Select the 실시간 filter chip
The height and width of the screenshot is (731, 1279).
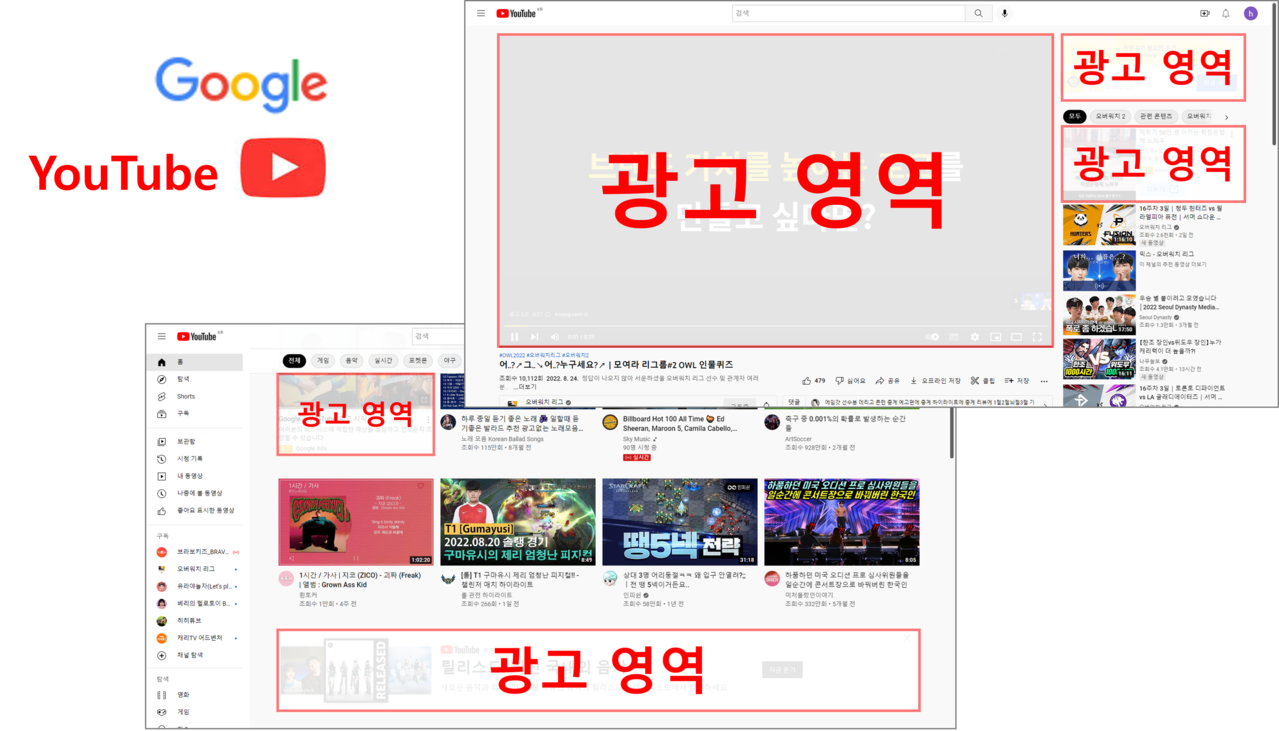tap(384, 361)
